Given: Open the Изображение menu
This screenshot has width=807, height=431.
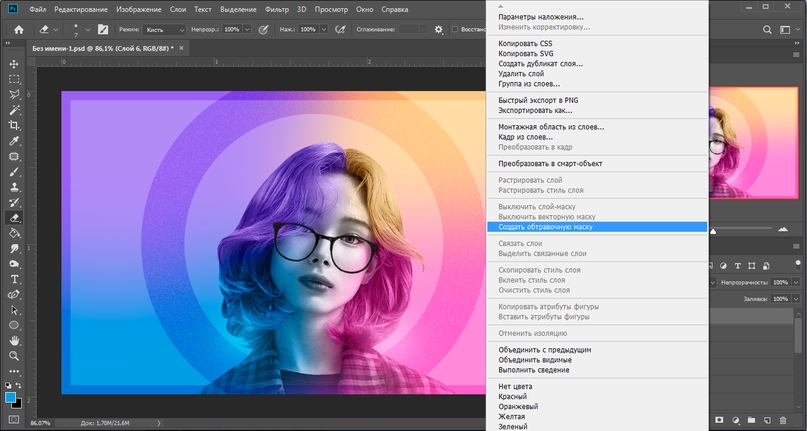Looking at the screenshot, I should pyautogui.click(x=138, y=9).
